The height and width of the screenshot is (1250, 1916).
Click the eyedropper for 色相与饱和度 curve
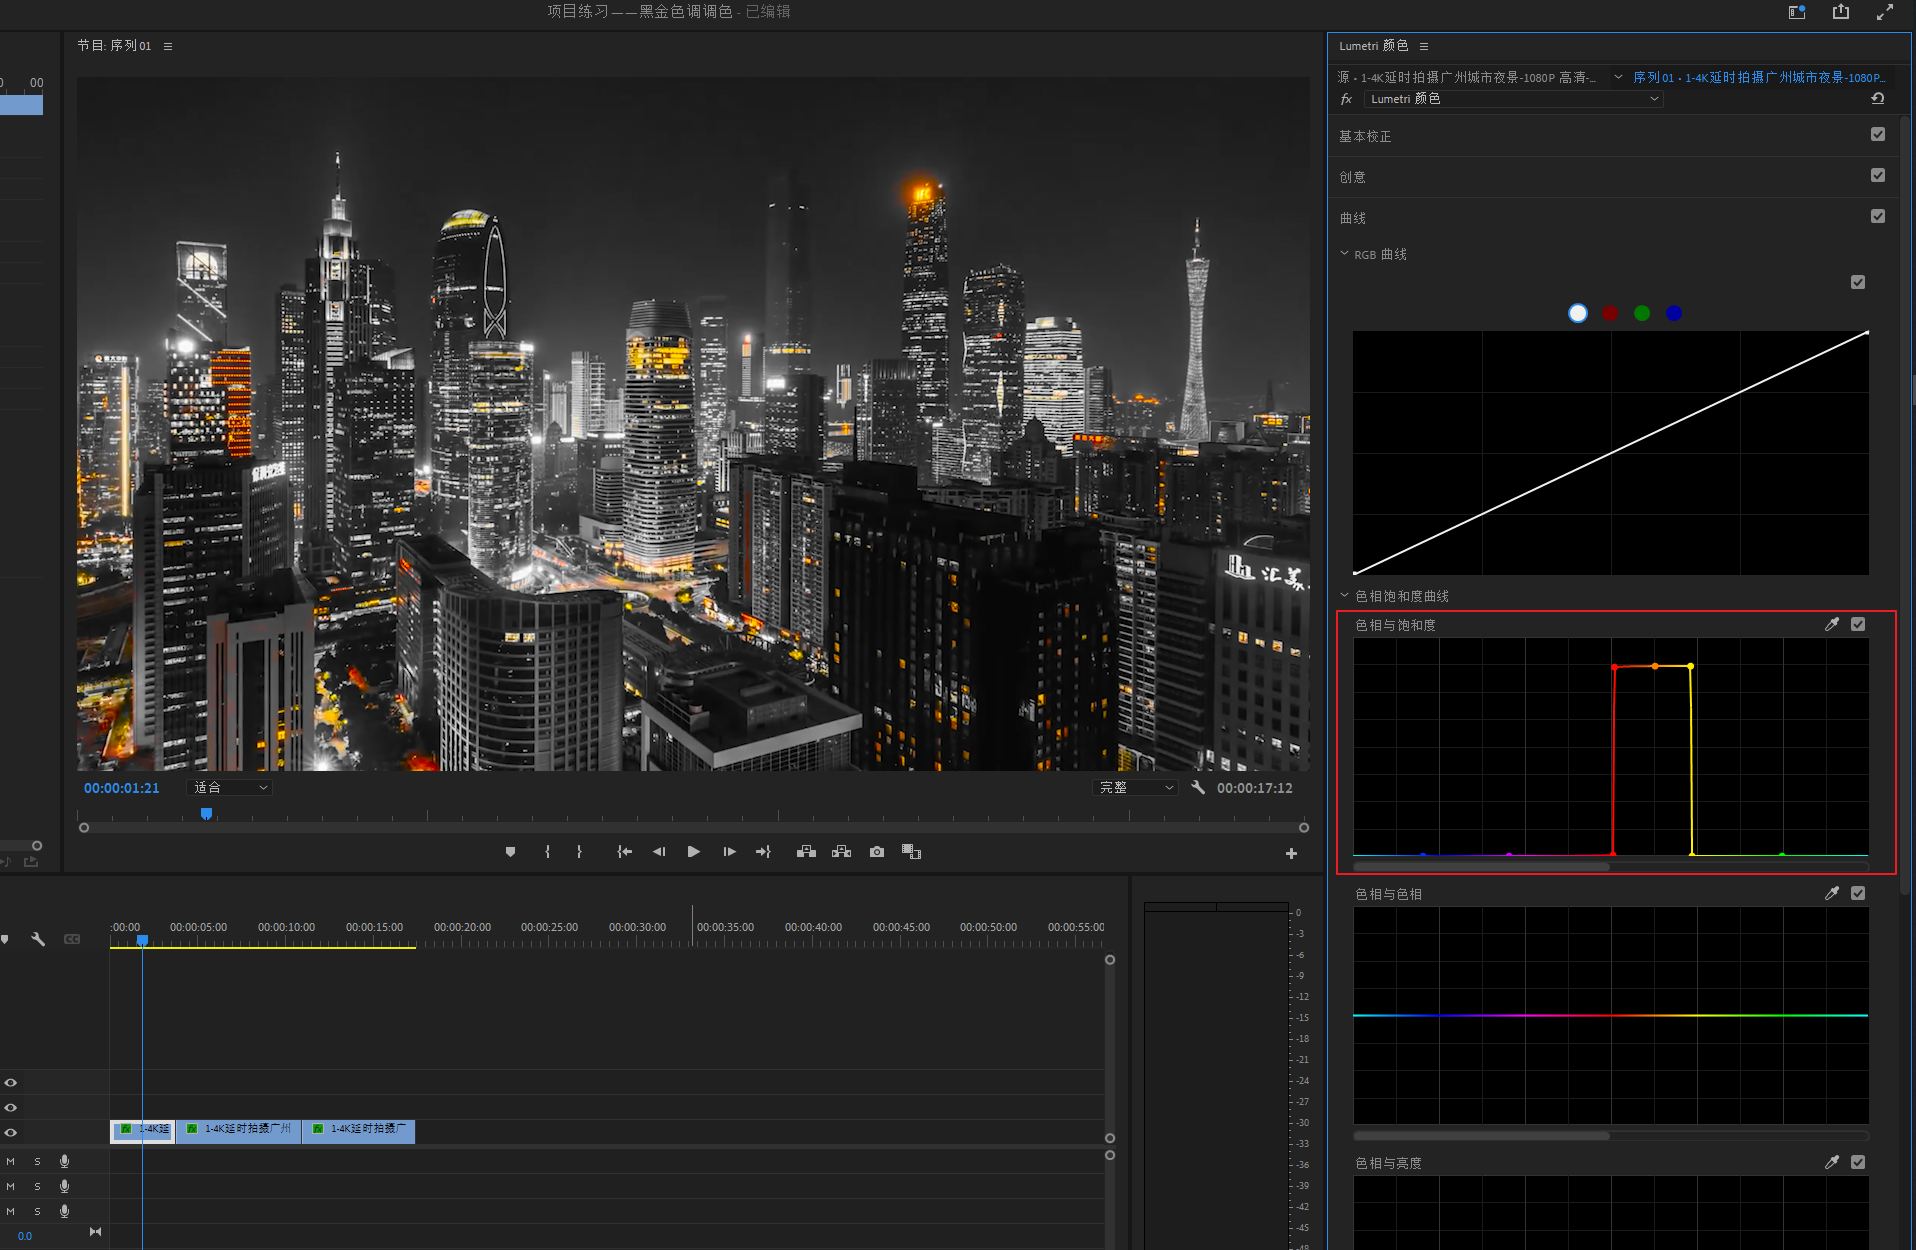tap(1831, 625)
